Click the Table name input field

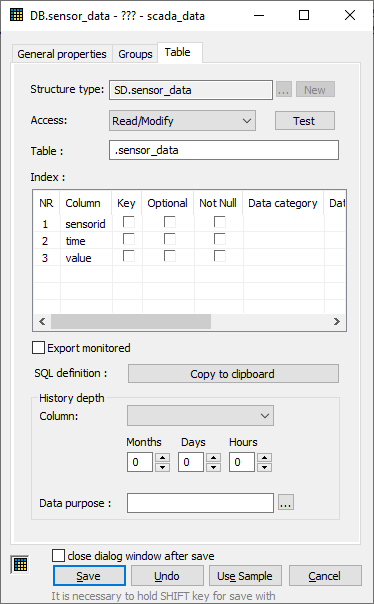pyautogui.click(x=224, y=150)
